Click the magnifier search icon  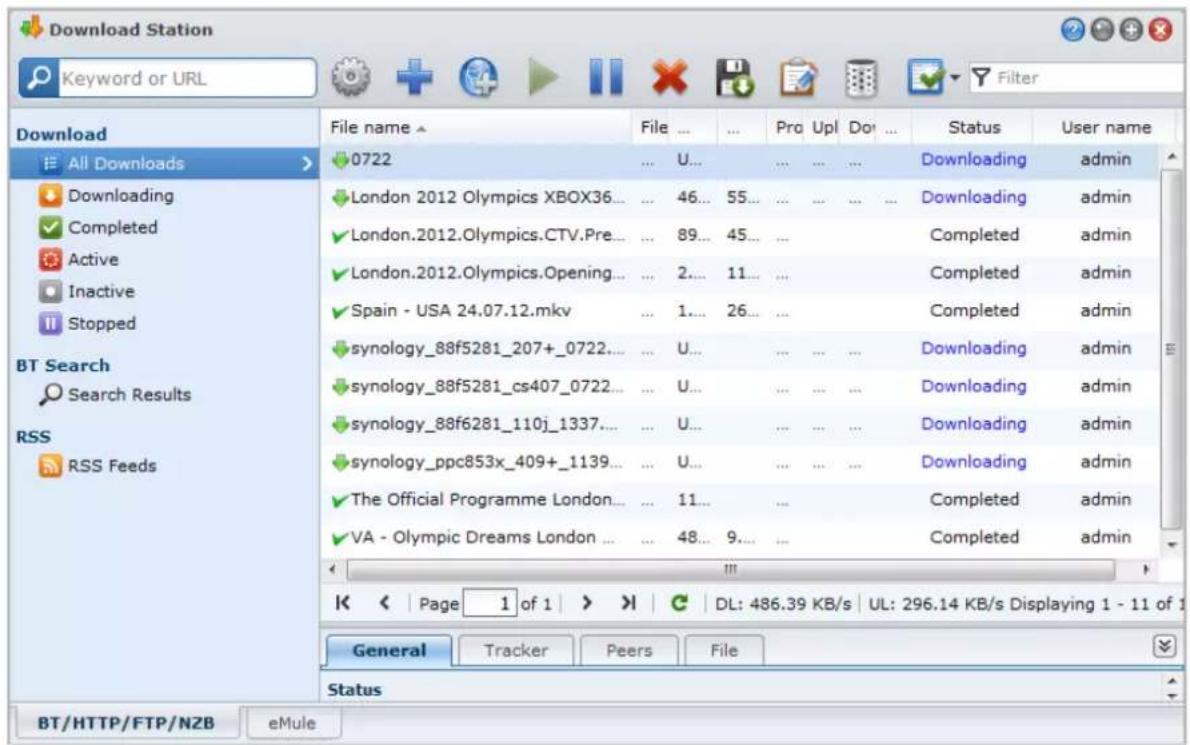[39, 78]
